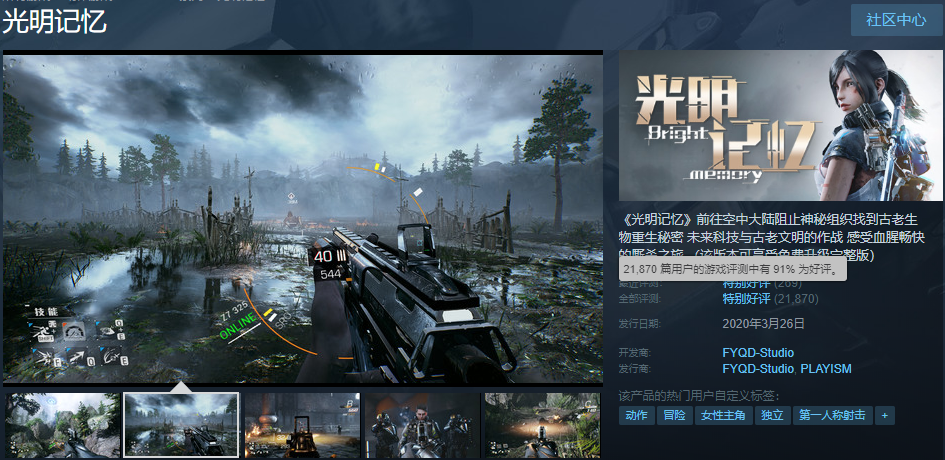Click the ammo counter 40 in screenshot
Screen dimensions: 945x460
pyautogui.click(x=322, y=256)
